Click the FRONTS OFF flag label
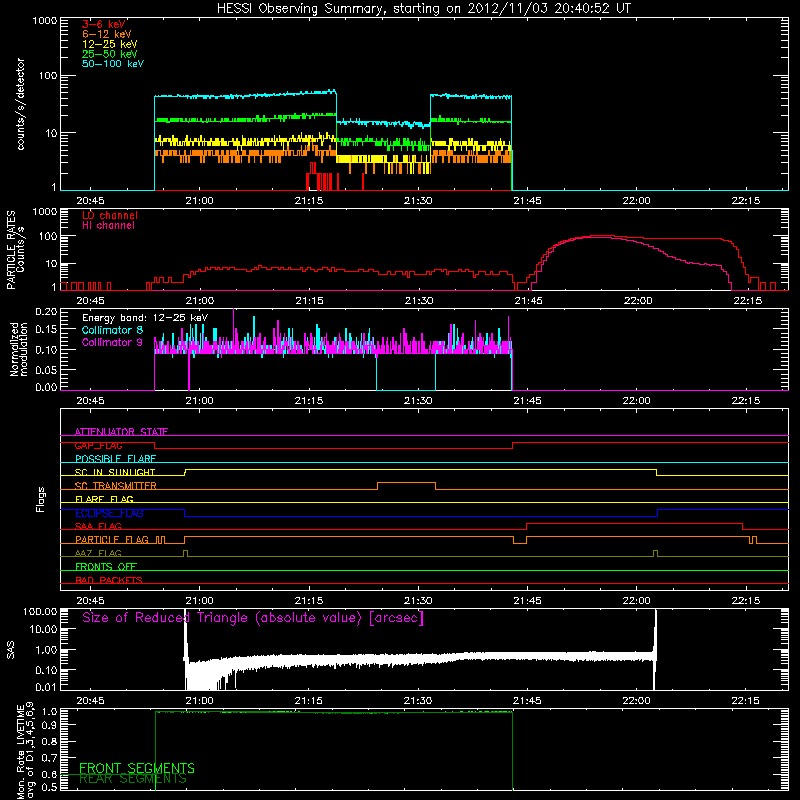800x800 pixels. 106,566
